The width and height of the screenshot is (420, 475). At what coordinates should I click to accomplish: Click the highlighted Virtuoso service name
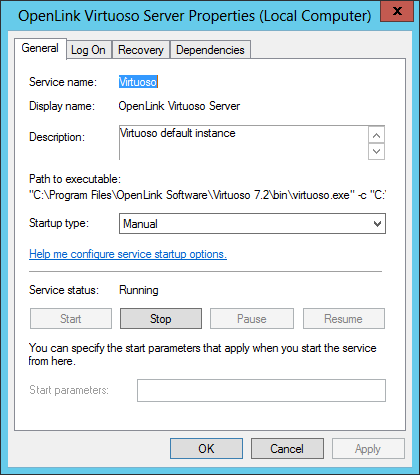pos(138,82)
